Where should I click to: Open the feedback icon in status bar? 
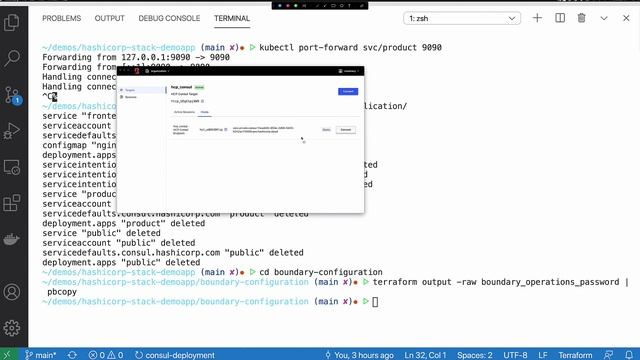pos(609,355)
